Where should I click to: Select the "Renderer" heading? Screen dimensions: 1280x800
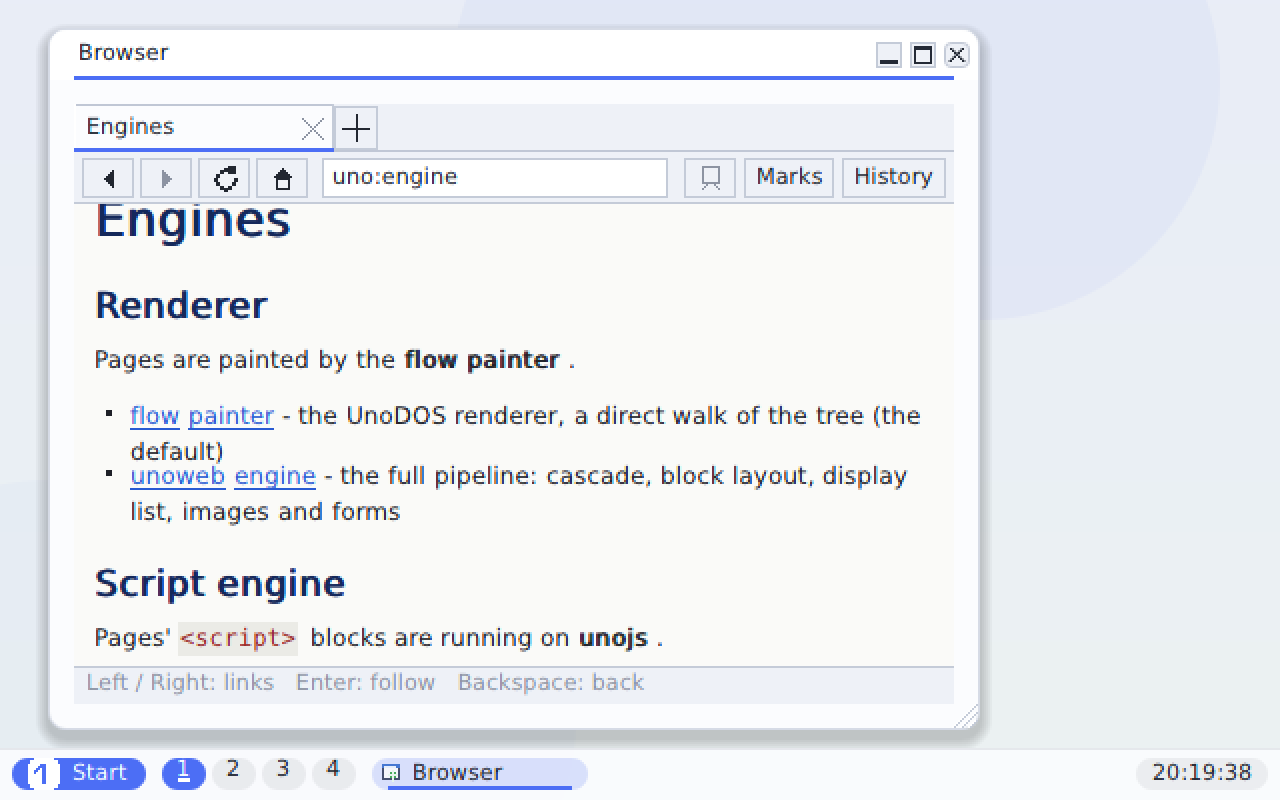pyautogui.click(x=181, y=305)
